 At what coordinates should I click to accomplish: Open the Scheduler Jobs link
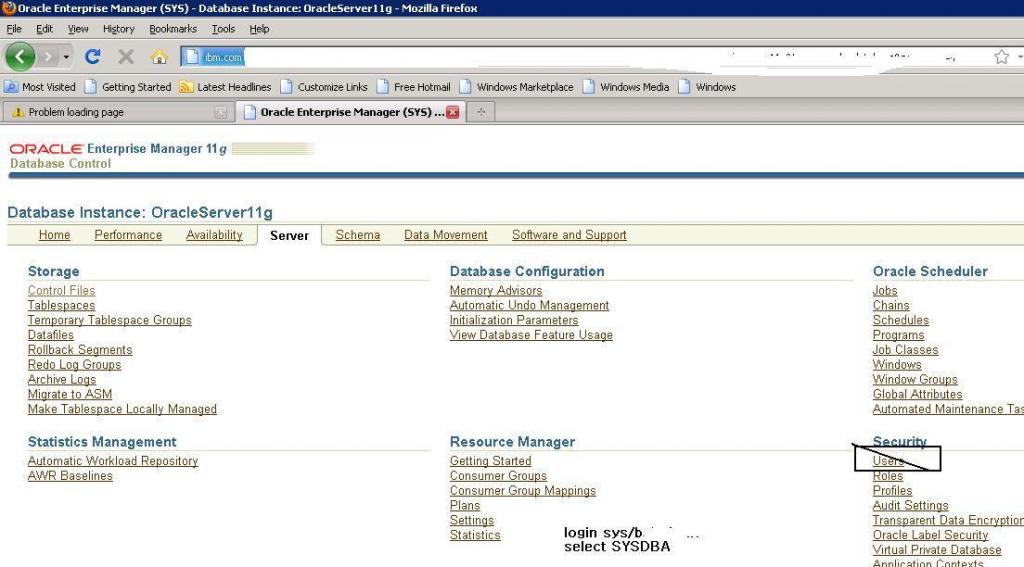pos(885,291)
